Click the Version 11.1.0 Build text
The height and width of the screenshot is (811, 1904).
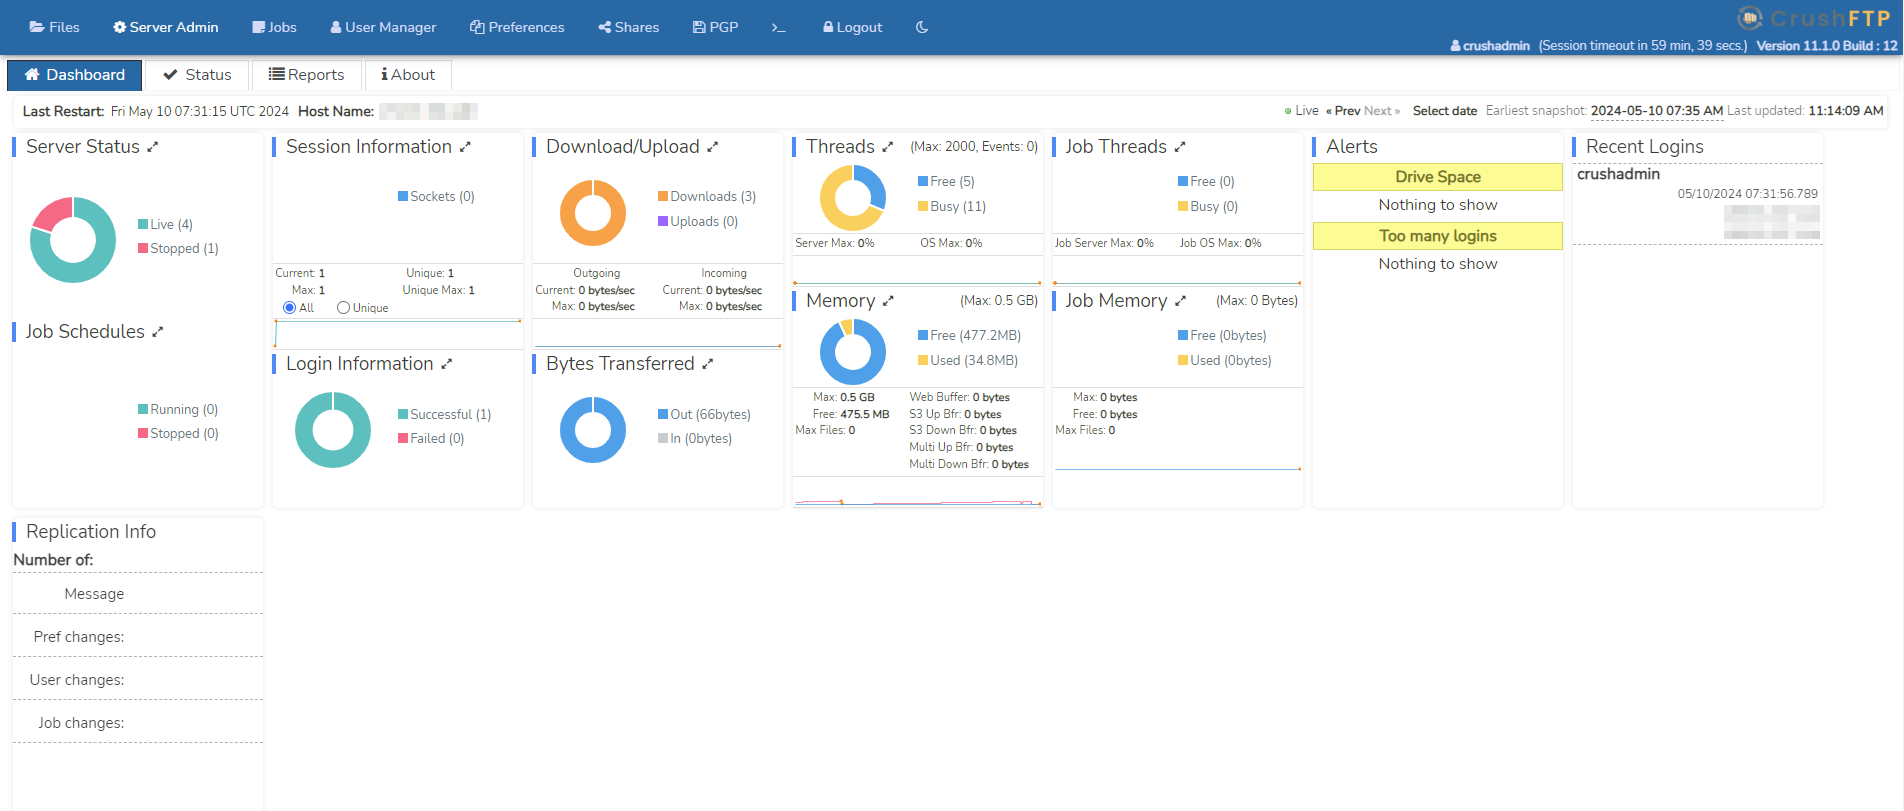1827,46
